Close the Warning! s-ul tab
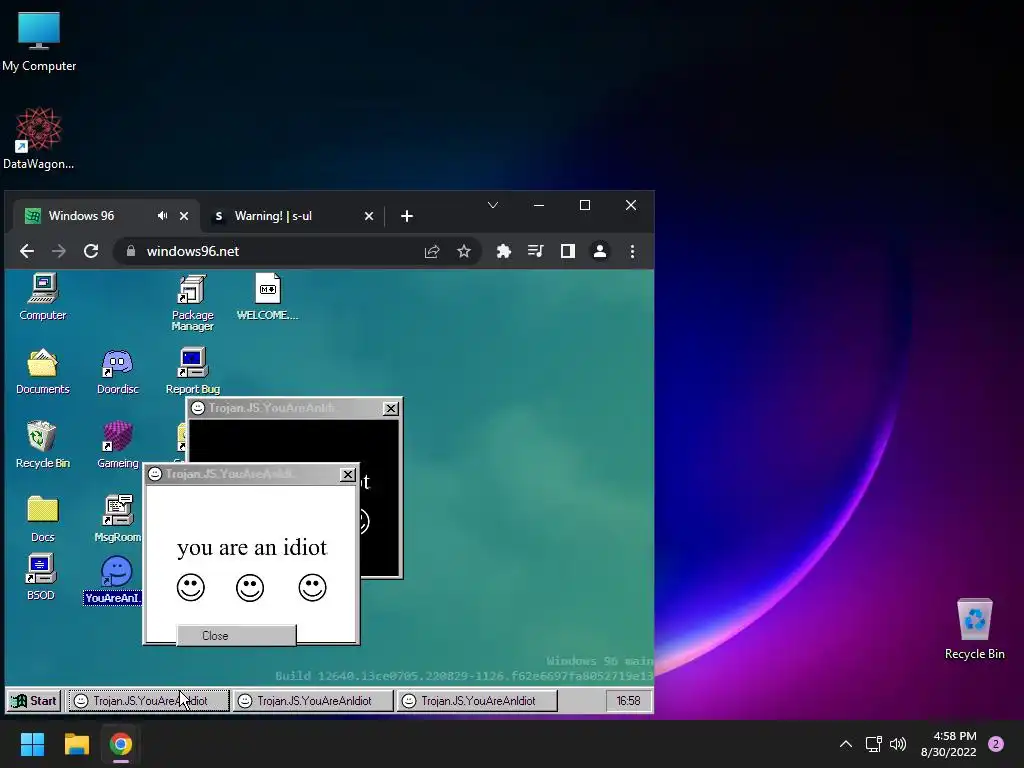The height and width of the screenshot is (768, 1024). (369, 216)
